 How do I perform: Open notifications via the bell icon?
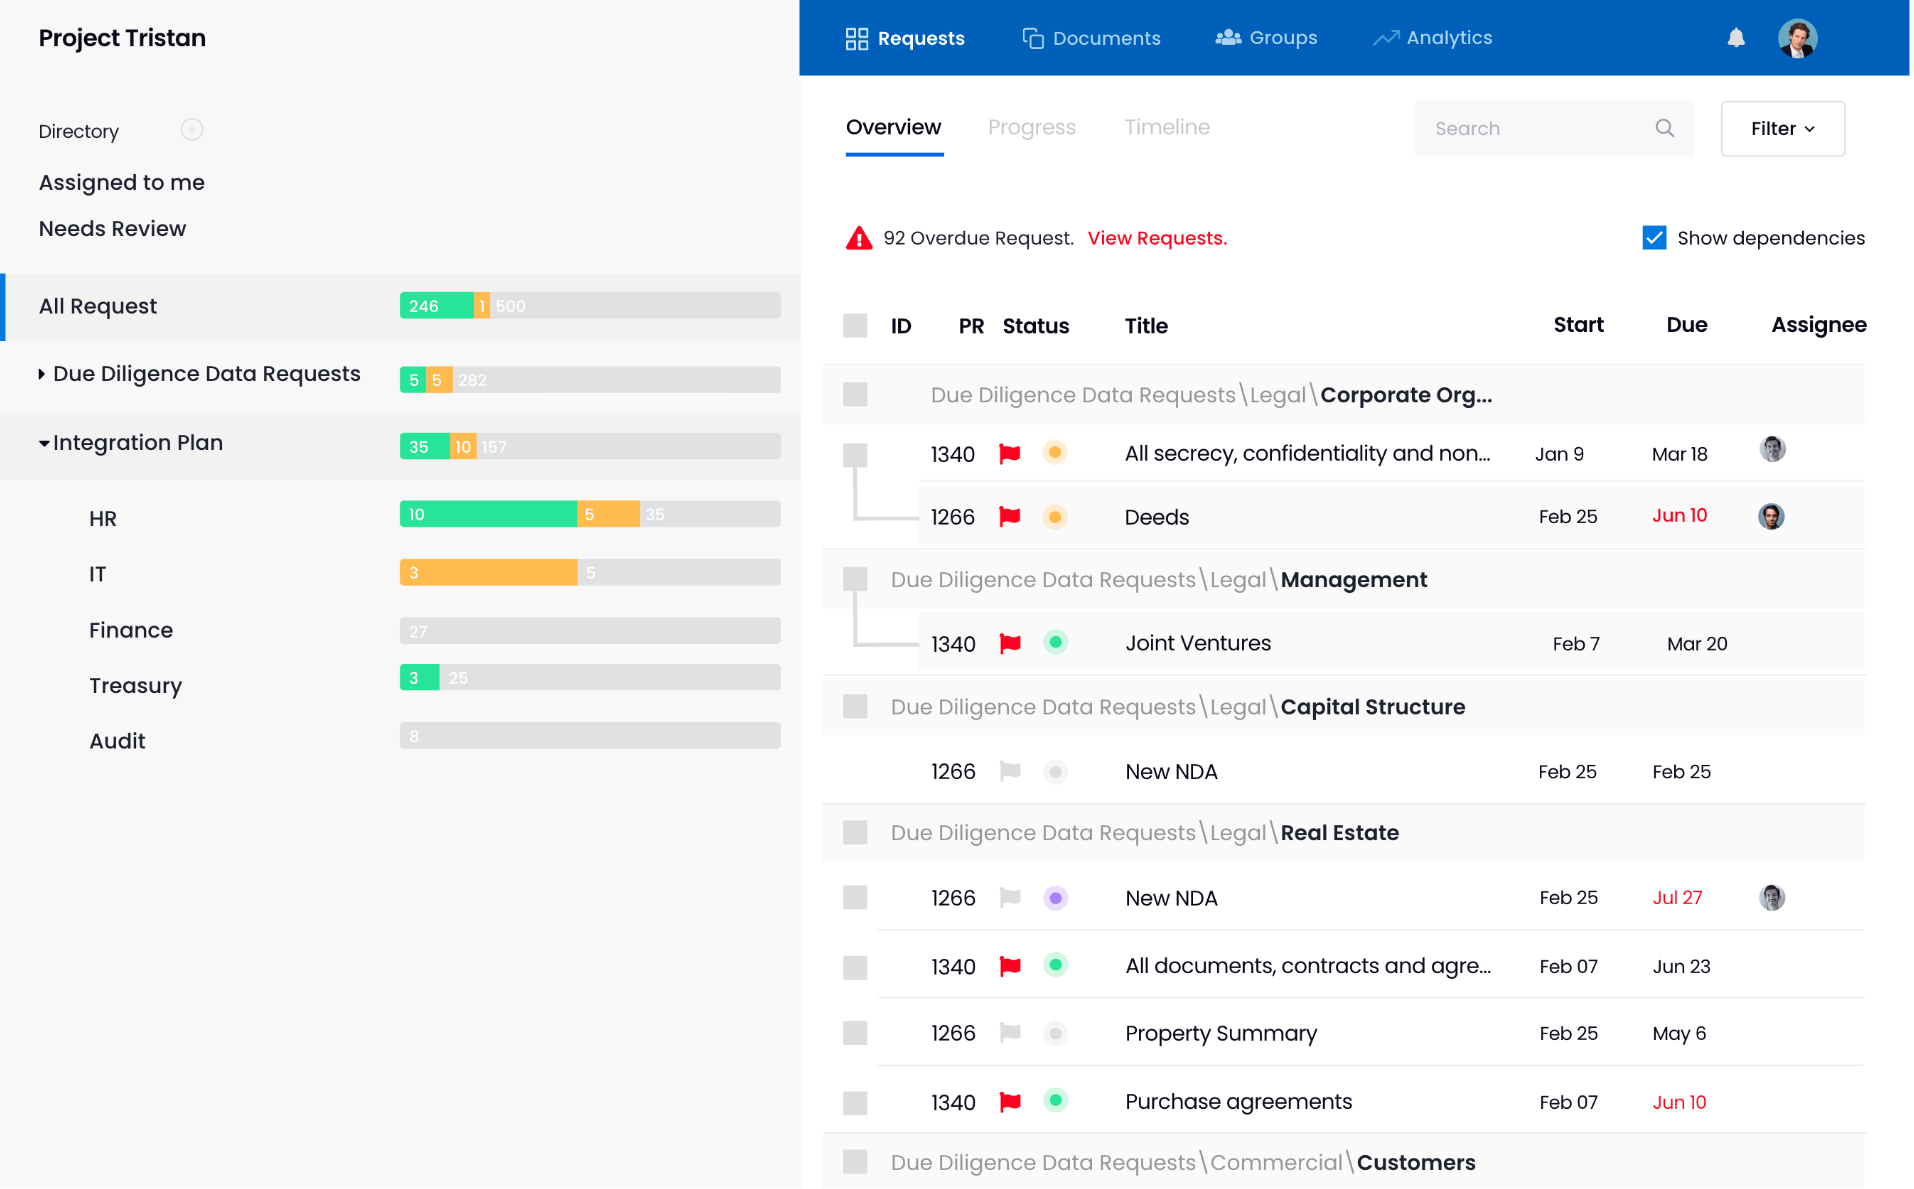pyautogui.click(x=1736, y=37)
